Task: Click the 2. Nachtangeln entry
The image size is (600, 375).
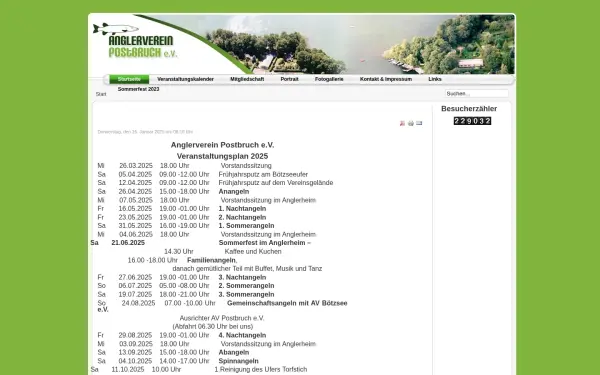Action: [242, 217]
